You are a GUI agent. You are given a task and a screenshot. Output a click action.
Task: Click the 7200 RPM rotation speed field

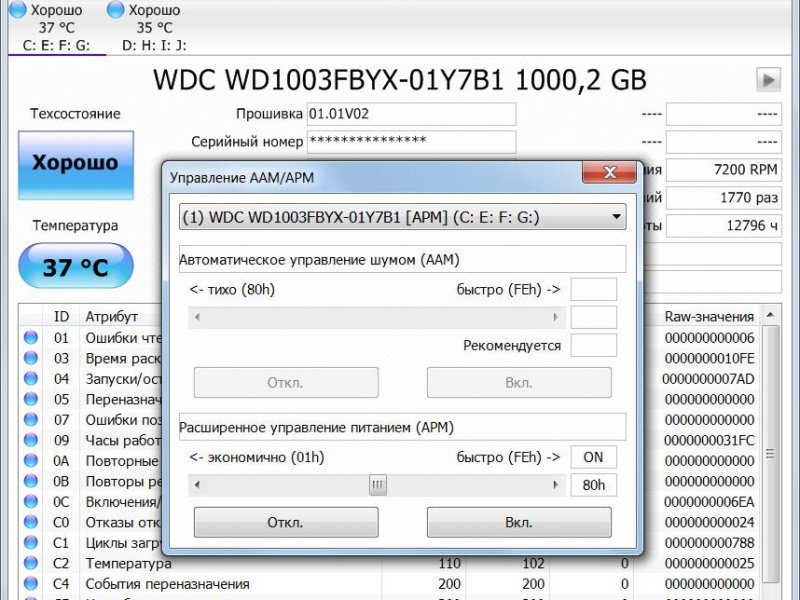[x=723, y=169]
